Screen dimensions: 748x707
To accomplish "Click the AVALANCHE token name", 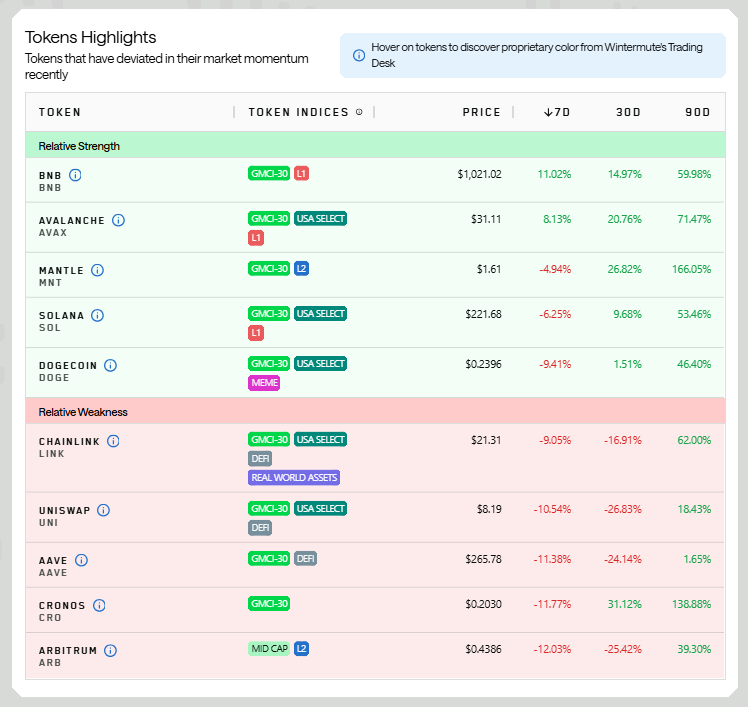I will pyautogui.click(x=72, y=220).
